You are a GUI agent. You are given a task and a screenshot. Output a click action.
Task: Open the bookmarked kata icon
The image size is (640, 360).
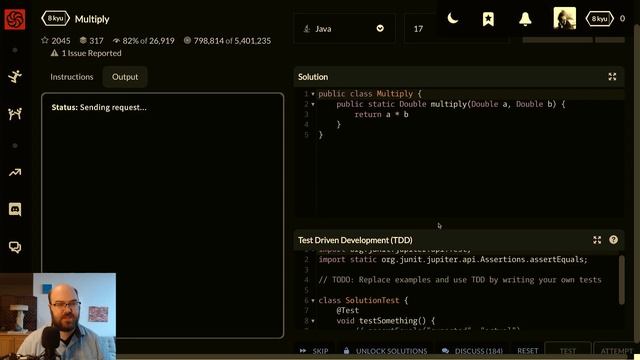coord(488,19)
